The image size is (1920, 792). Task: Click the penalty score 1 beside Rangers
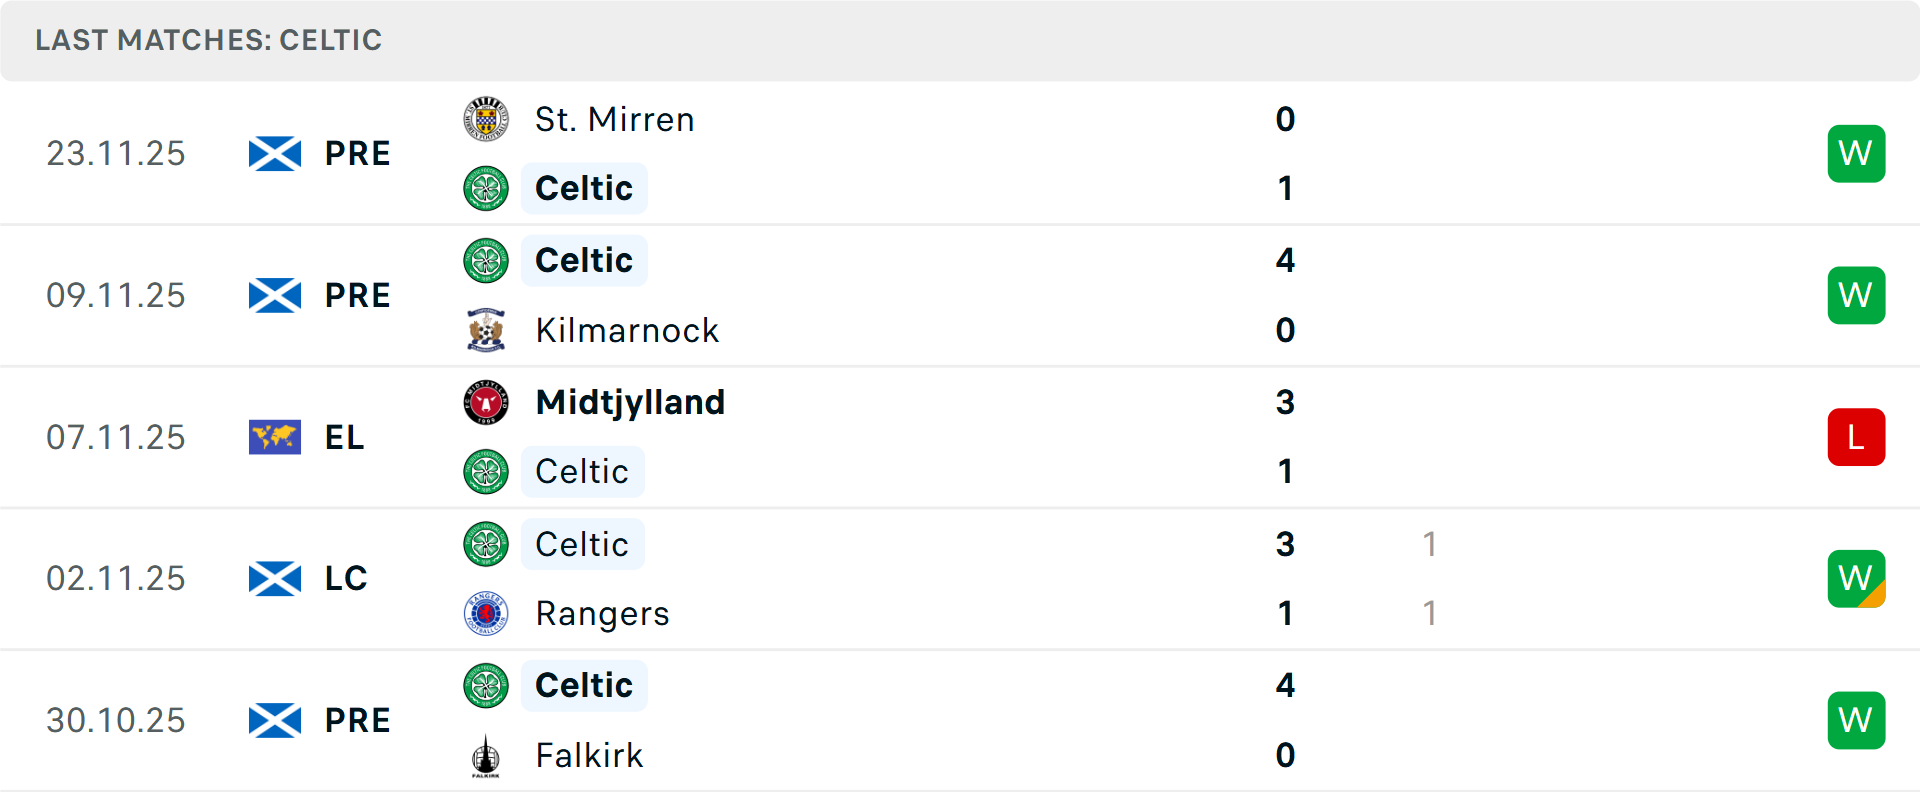tap(1430, 614)
